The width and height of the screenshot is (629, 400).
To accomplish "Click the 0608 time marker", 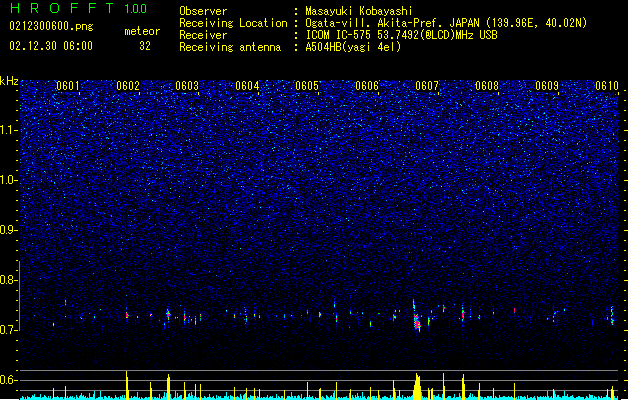I will tap(487, 86).
